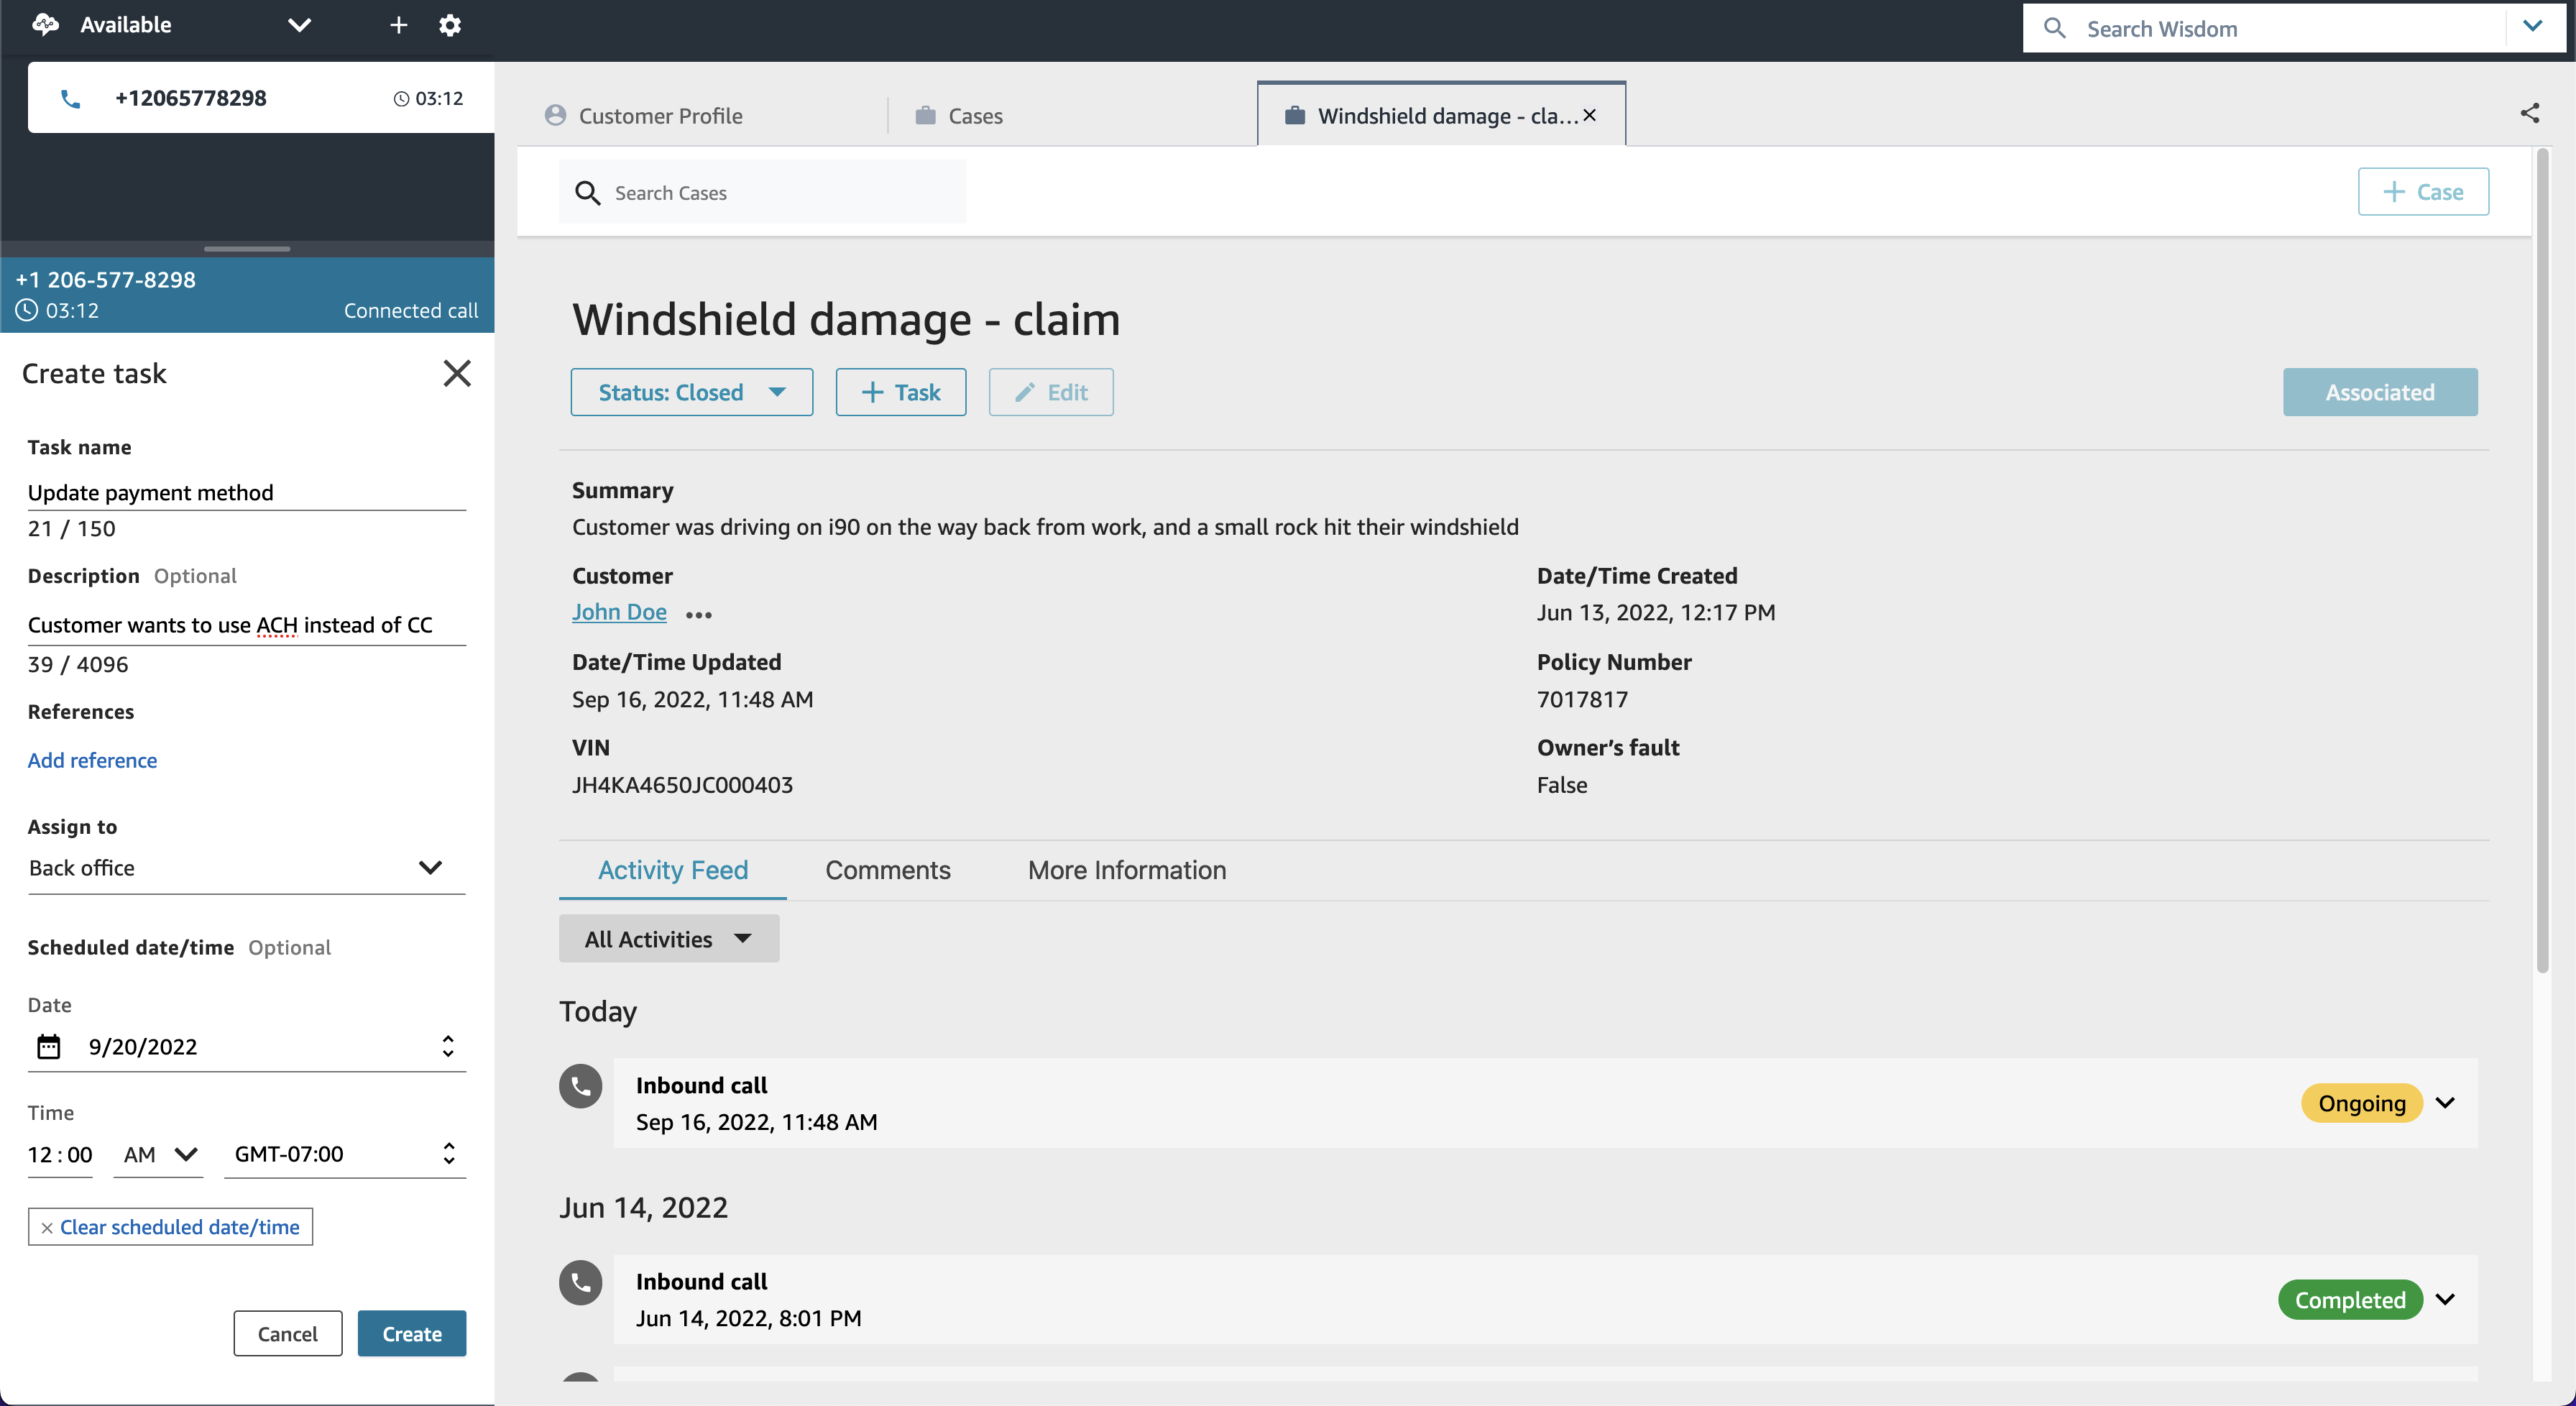The height and width of the screenshot is (1406, 2576).
Task: Switch to the More Information tab
Action: click(x=1127, y=869)
